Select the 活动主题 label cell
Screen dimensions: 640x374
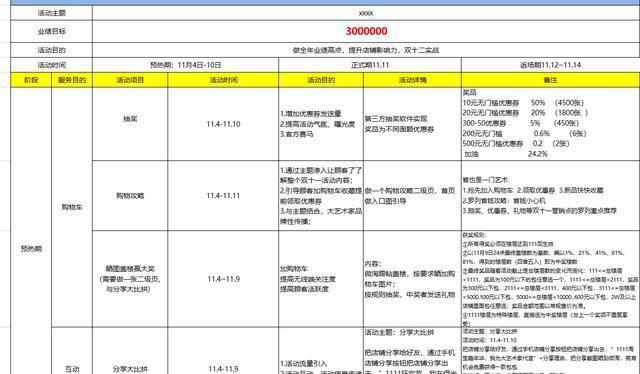pyautogui.click(x=51, y=13)
